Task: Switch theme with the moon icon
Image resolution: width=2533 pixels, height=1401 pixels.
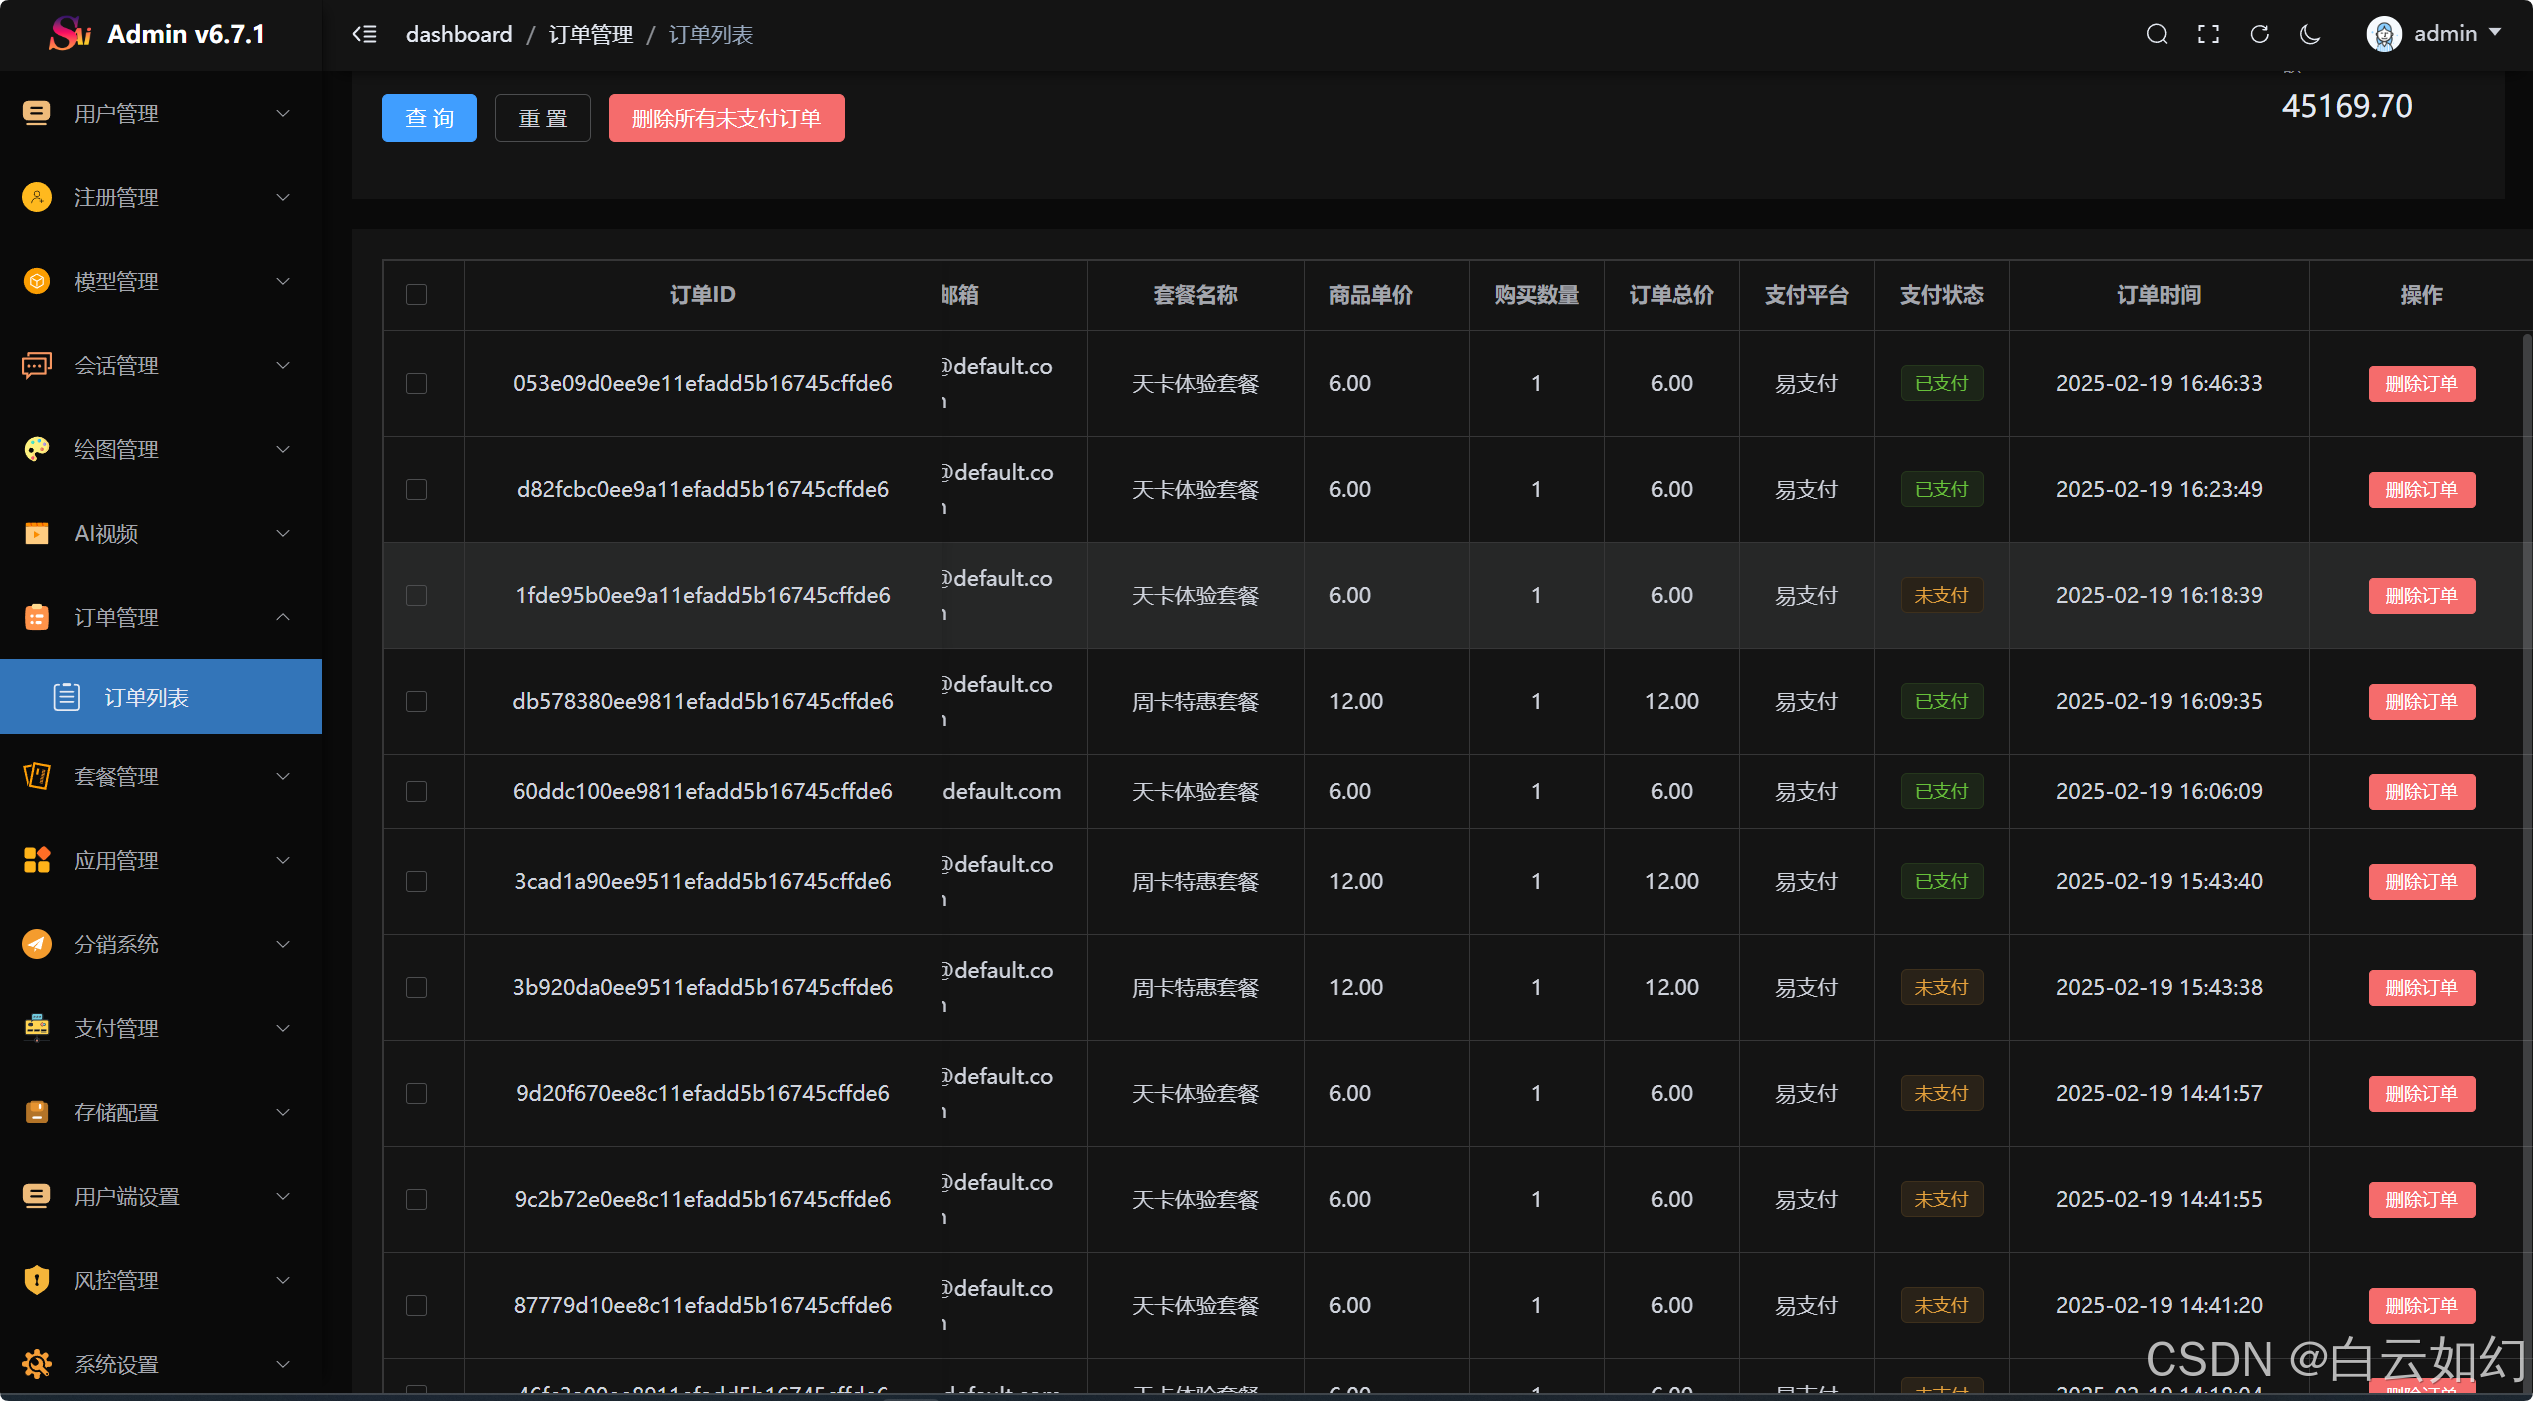Action: (x=2310, y=35)
